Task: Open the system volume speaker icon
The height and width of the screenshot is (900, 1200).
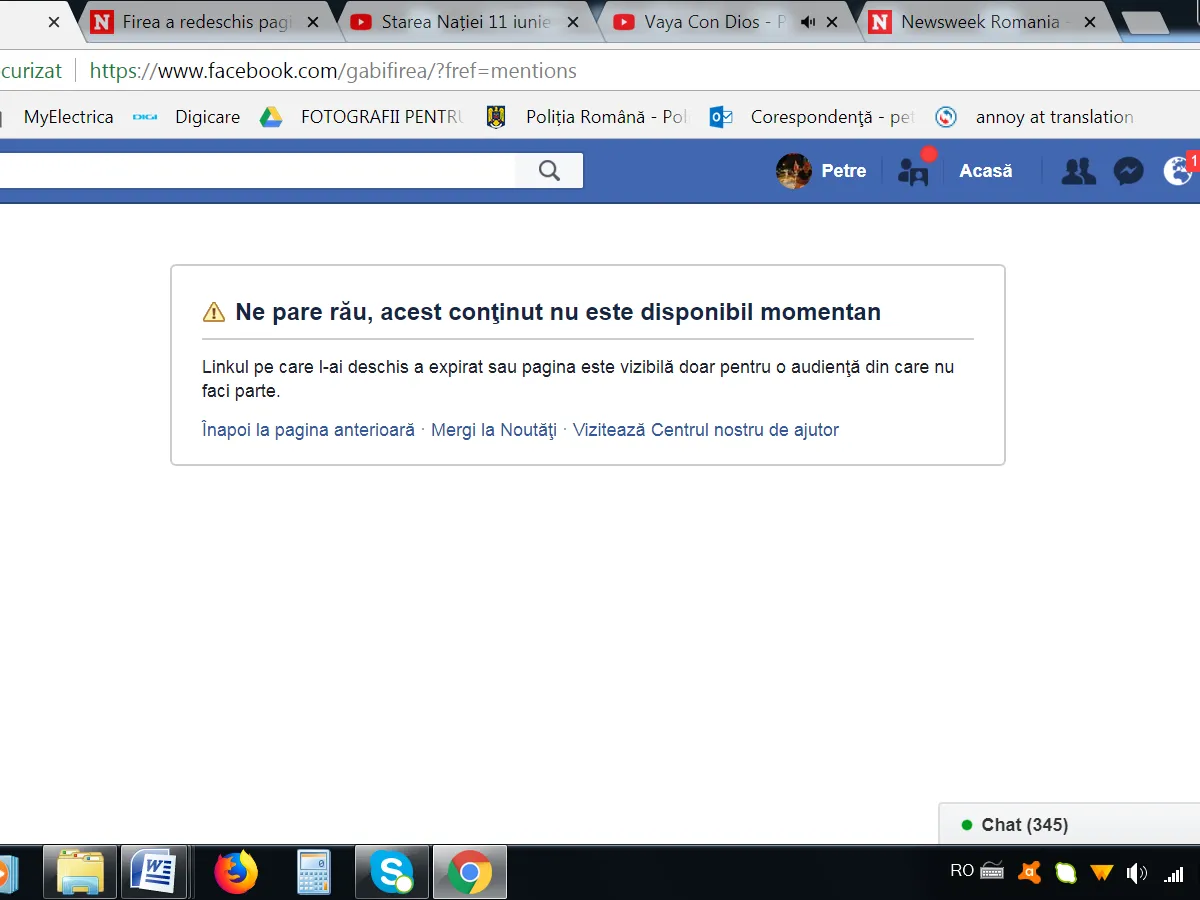Action: coord(1137,872)
